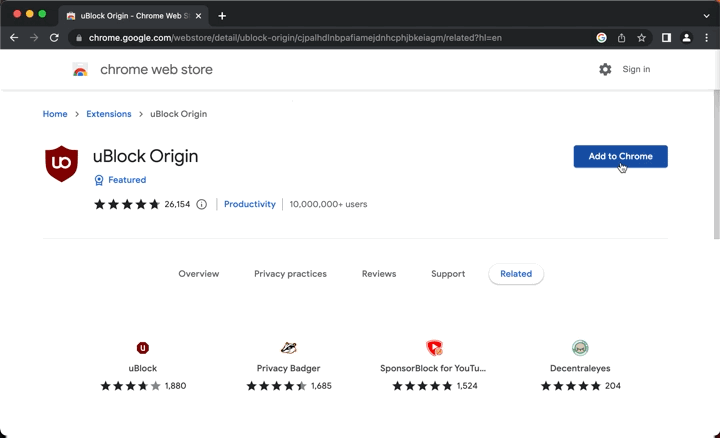The image size is (720, 438).
Task: Switch to the Reviews tab
Action: point(379,274)
